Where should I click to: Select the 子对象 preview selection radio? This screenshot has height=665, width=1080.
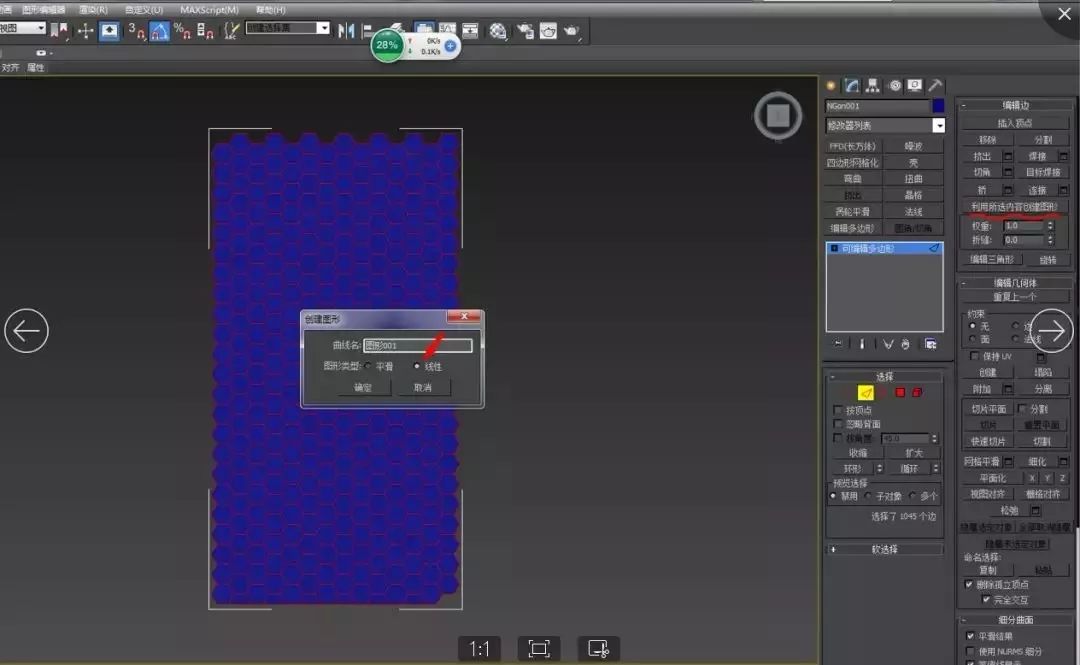point(868,496)
